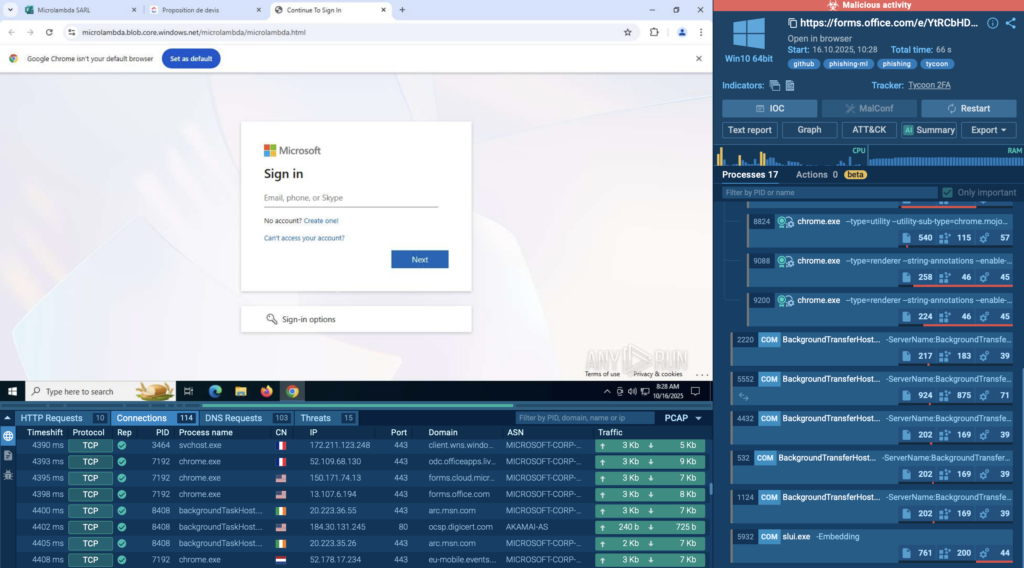Collapse the network panel with the up arrow
The height and width of the screenshot is (568, 1024).
pyautogui.click(x=8, y=418)
